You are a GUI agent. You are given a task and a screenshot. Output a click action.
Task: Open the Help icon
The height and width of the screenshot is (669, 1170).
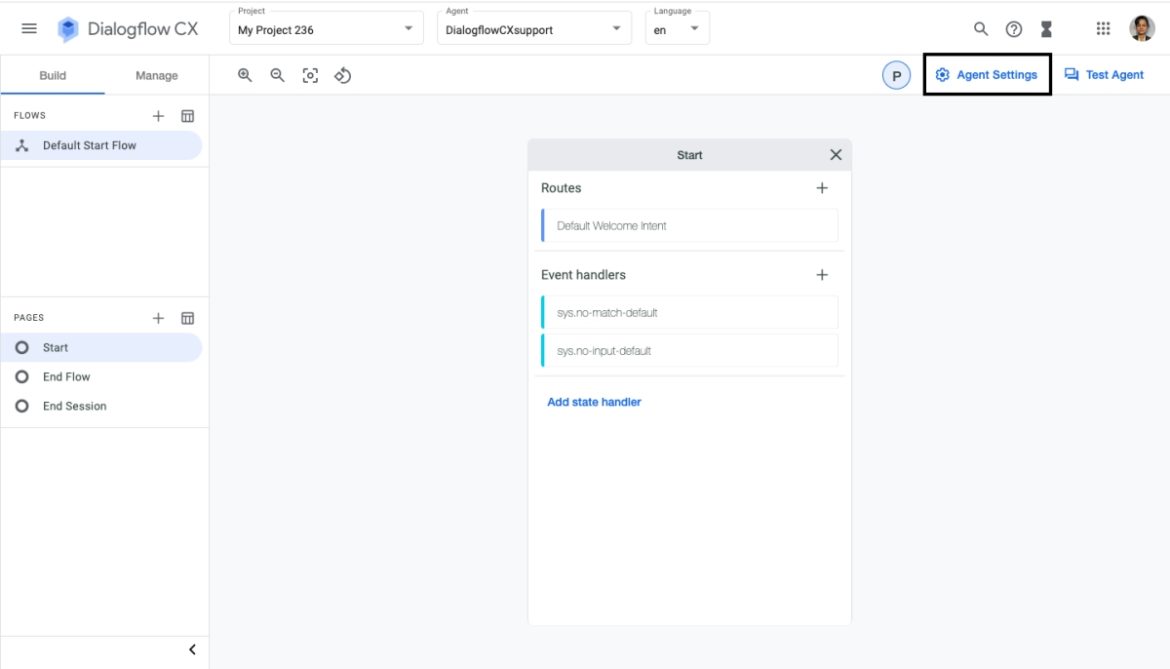[1012, 28]
